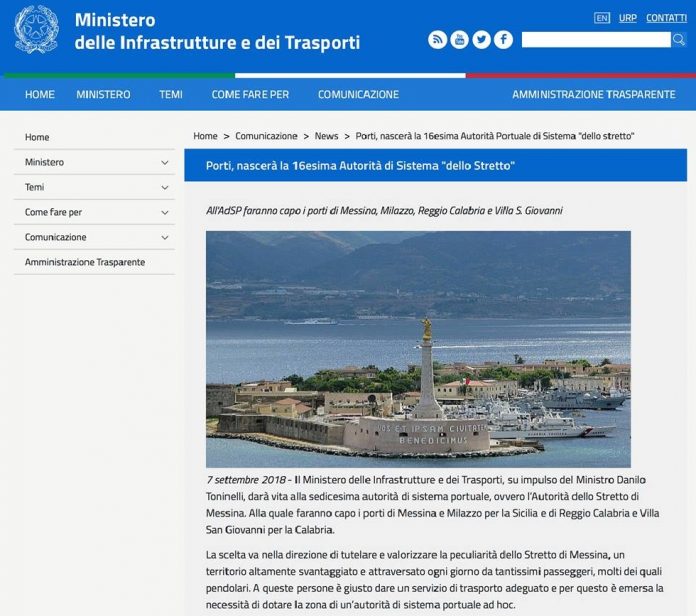Open the MINISTERO top menu
This screenshot has height=616, width=696.
pos(103,95)
